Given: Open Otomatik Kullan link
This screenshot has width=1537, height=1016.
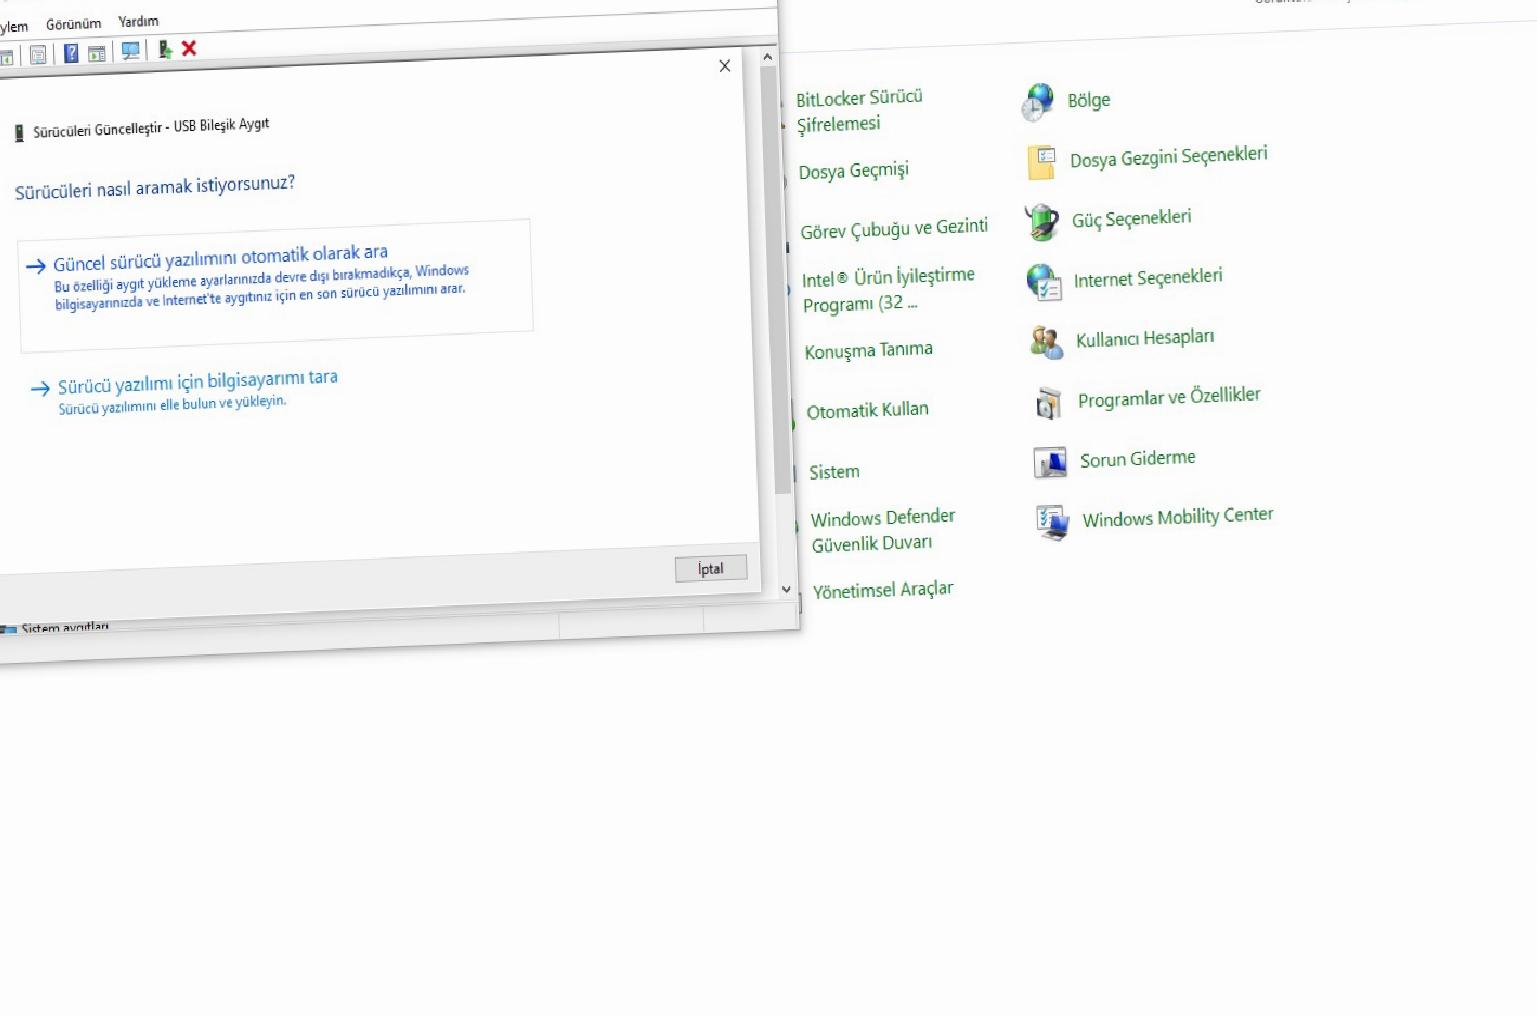Looking at the screenshot, I should pyautogui.click(x=868, y=410).
